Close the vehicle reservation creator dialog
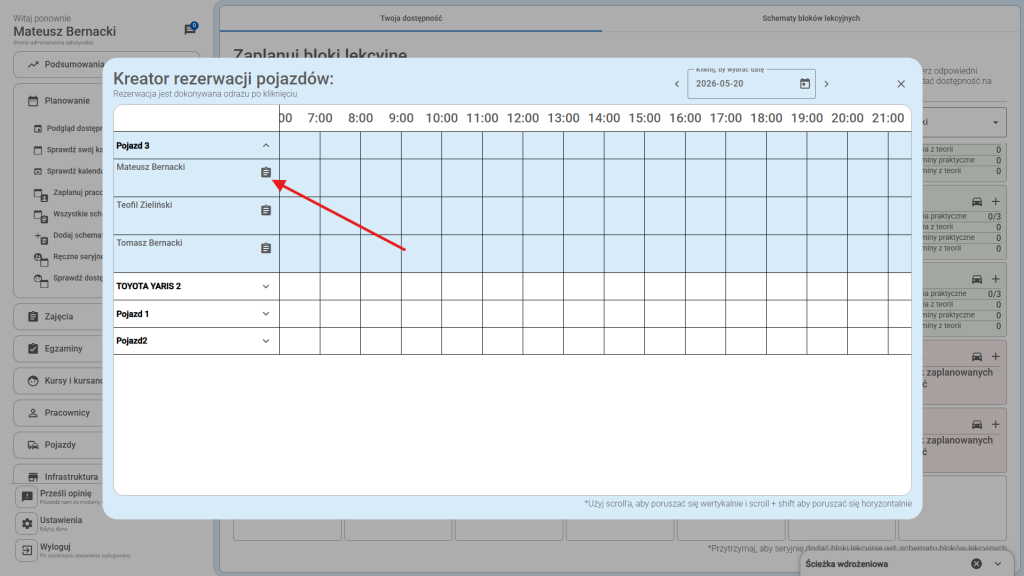This screenshot has height=576, width=1024. click(x=901, y=84)
